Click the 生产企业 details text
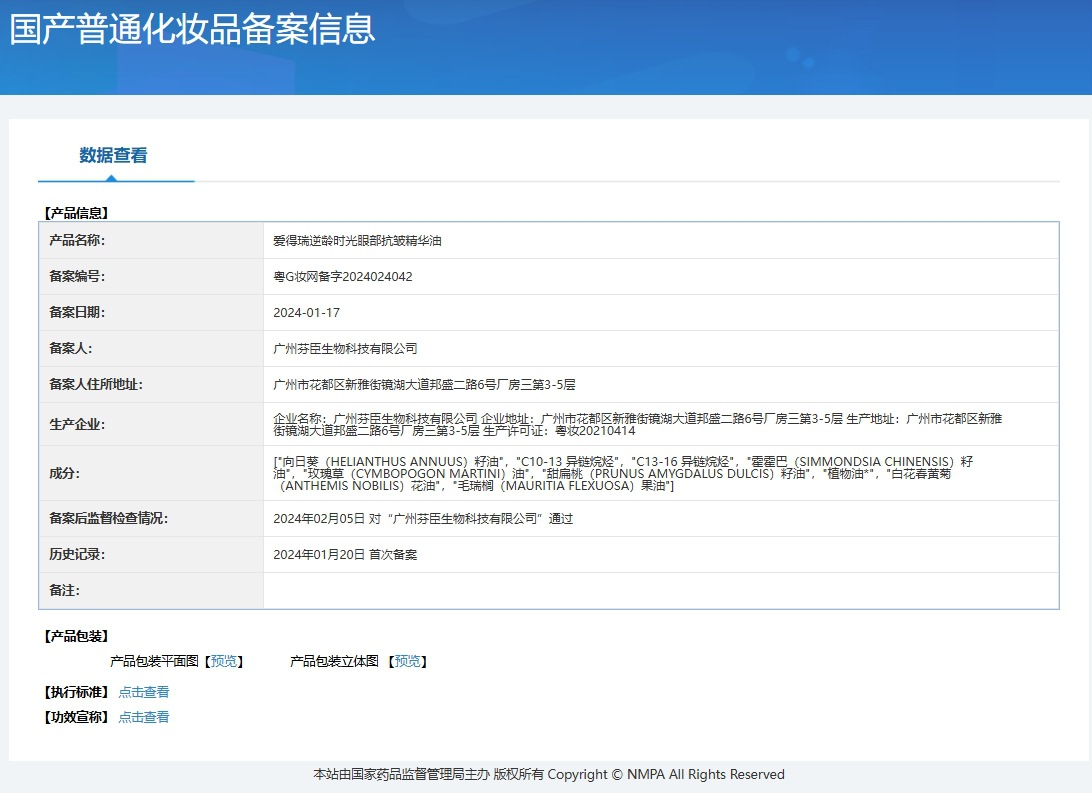This screenshot has height=793, width=1092. (637, 424)
